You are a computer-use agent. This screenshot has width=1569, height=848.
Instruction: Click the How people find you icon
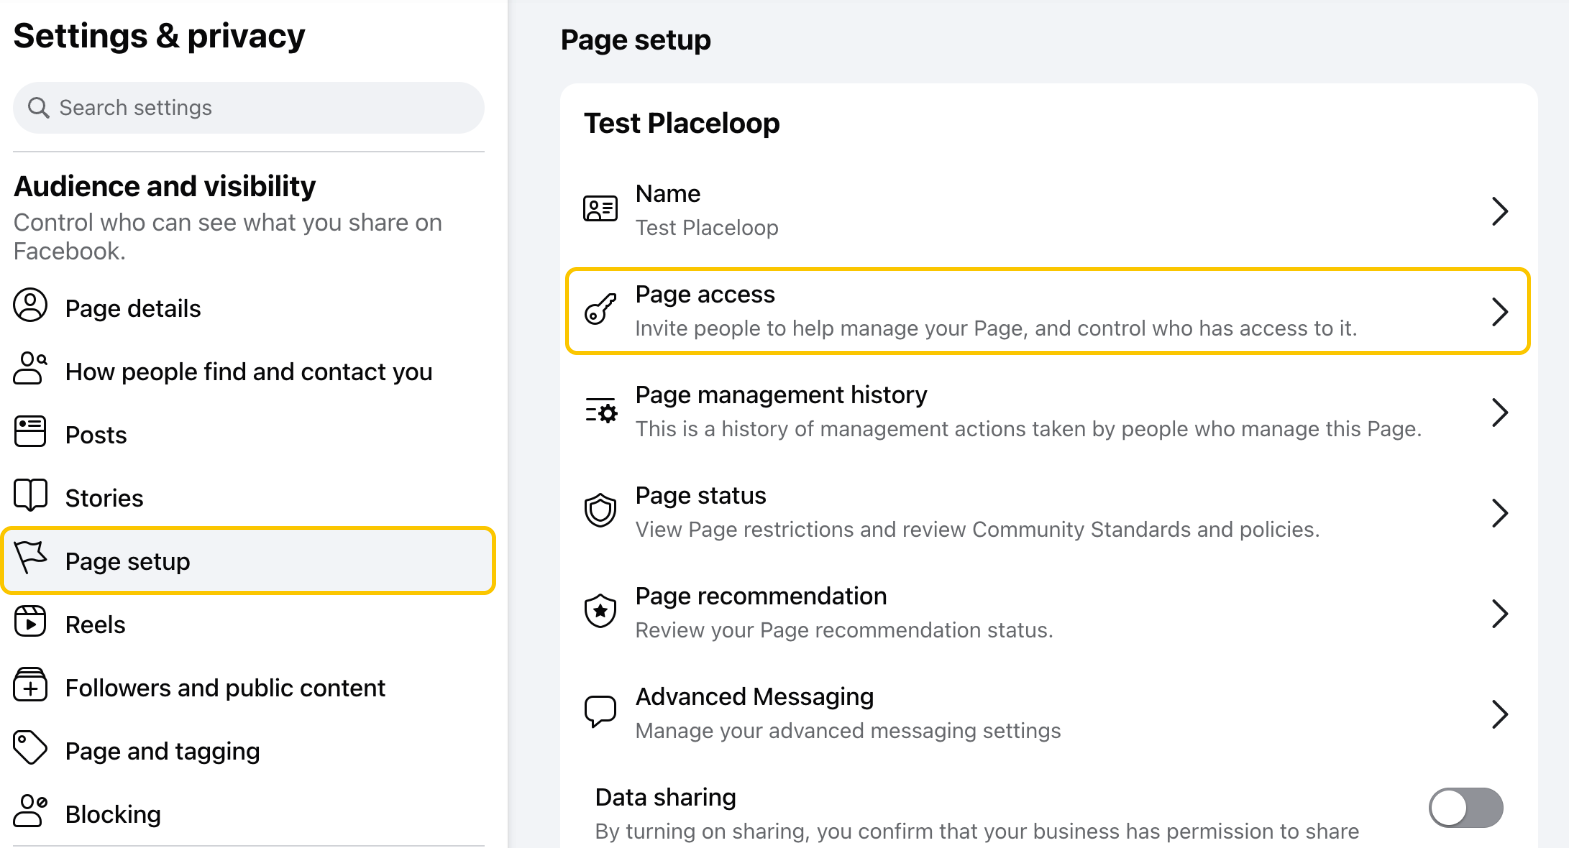point(30,369)
